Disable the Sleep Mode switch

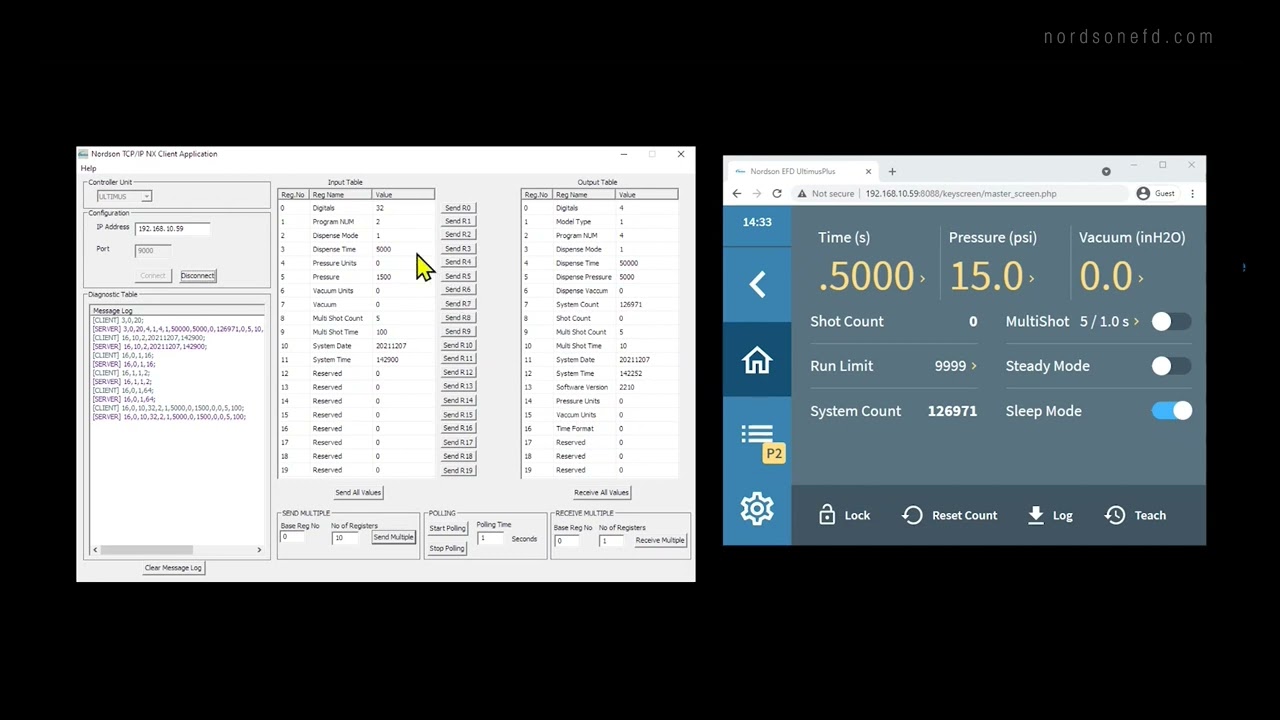coord(1171,411)
